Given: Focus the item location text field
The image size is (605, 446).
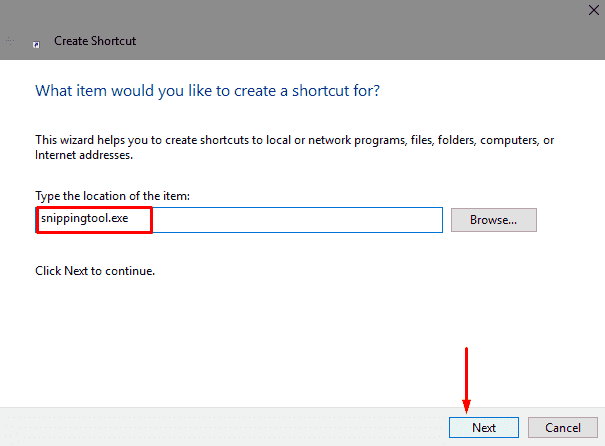Looking at the screenshot, I should pyautogui.click(x=239, y=220).
